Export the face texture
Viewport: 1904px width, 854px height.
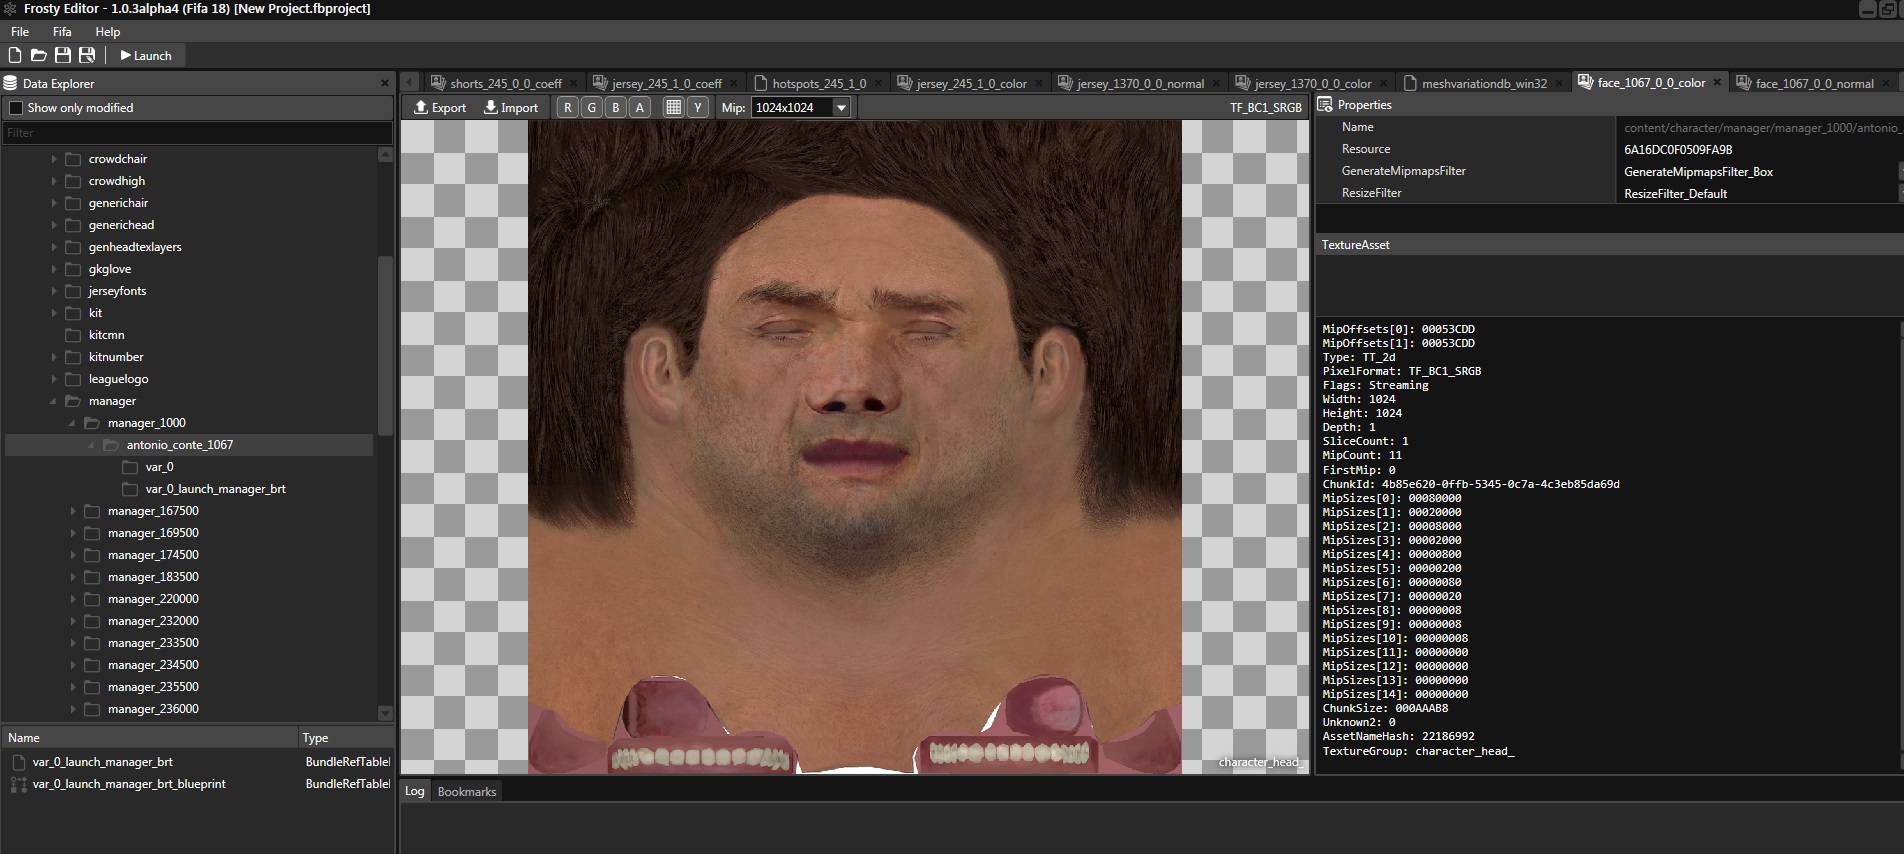(440, 107)
